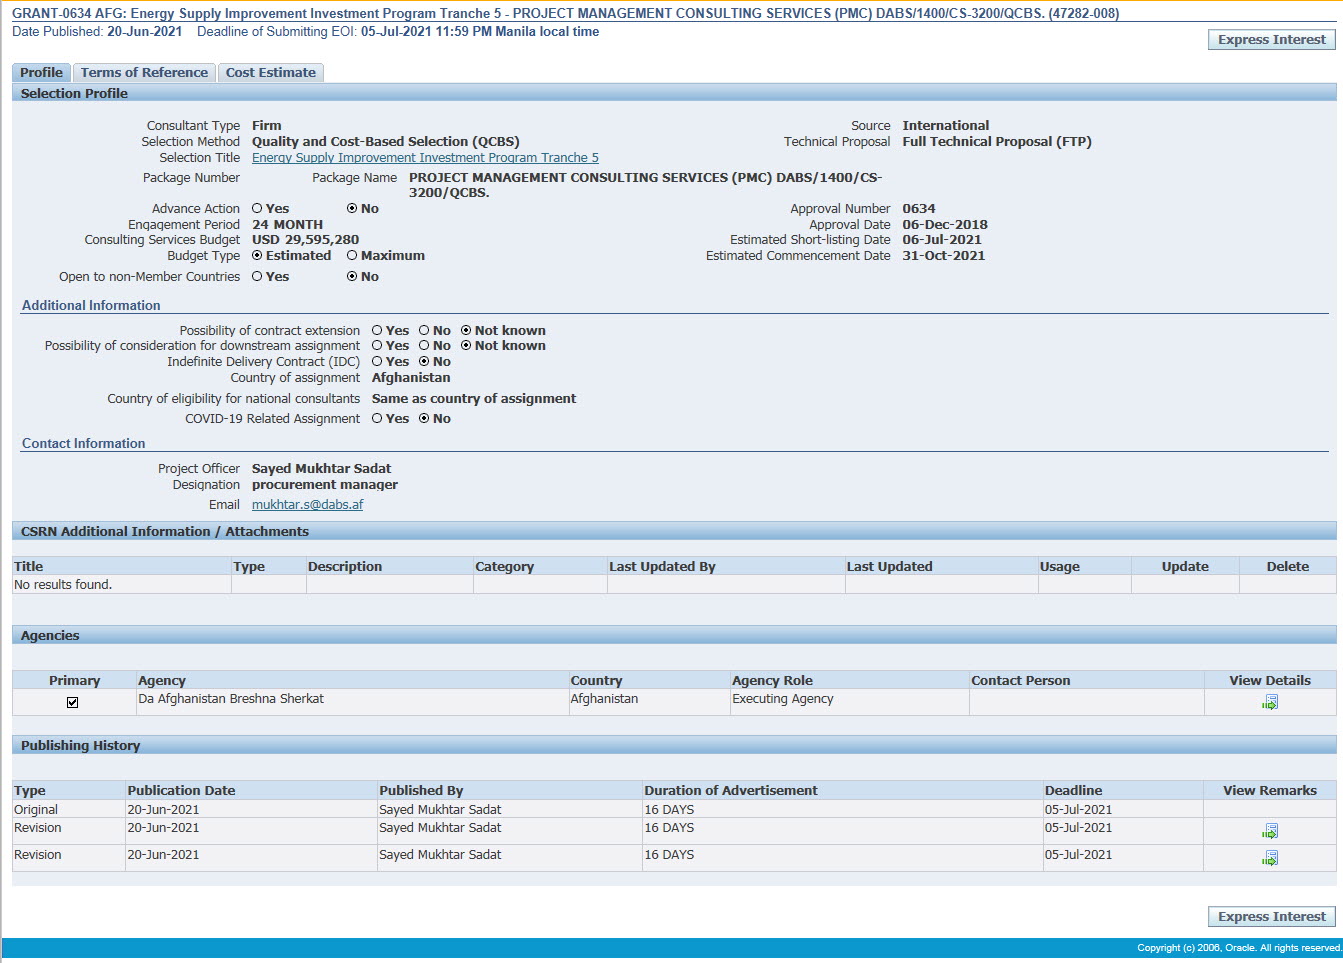Select Yes for Indefinite Delivery Contract
This screenshot has width=1343, height=963.
[377, 362]
